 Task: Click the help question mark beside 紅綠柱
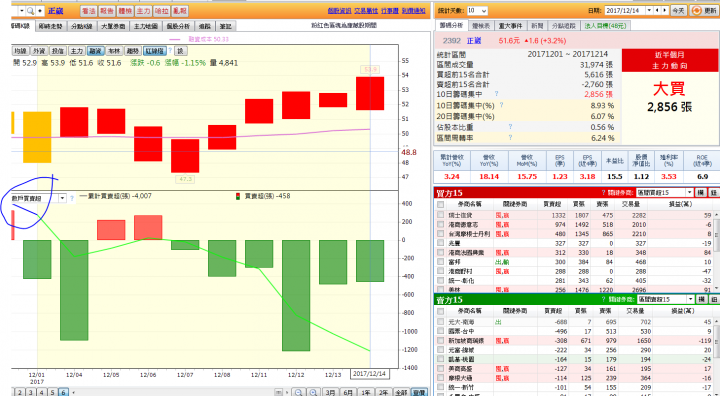tap(170, 51)
